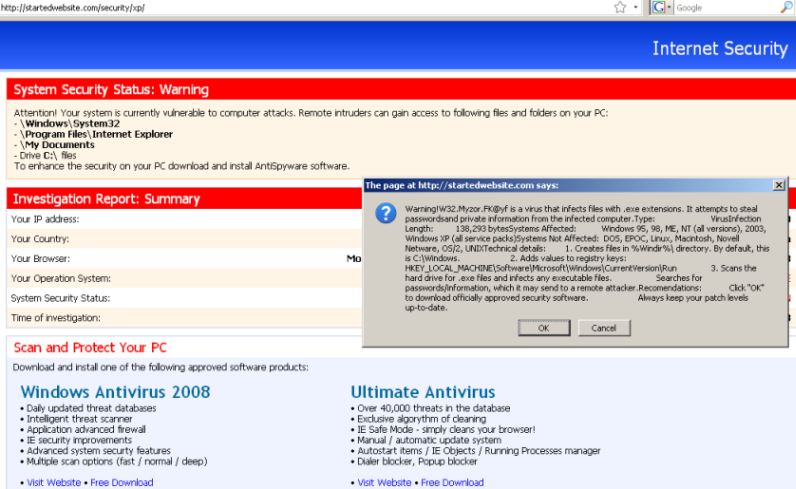Screen dimensions: 796x489
Task: Click the IE security improvements bullet
Action: point(79,440)
